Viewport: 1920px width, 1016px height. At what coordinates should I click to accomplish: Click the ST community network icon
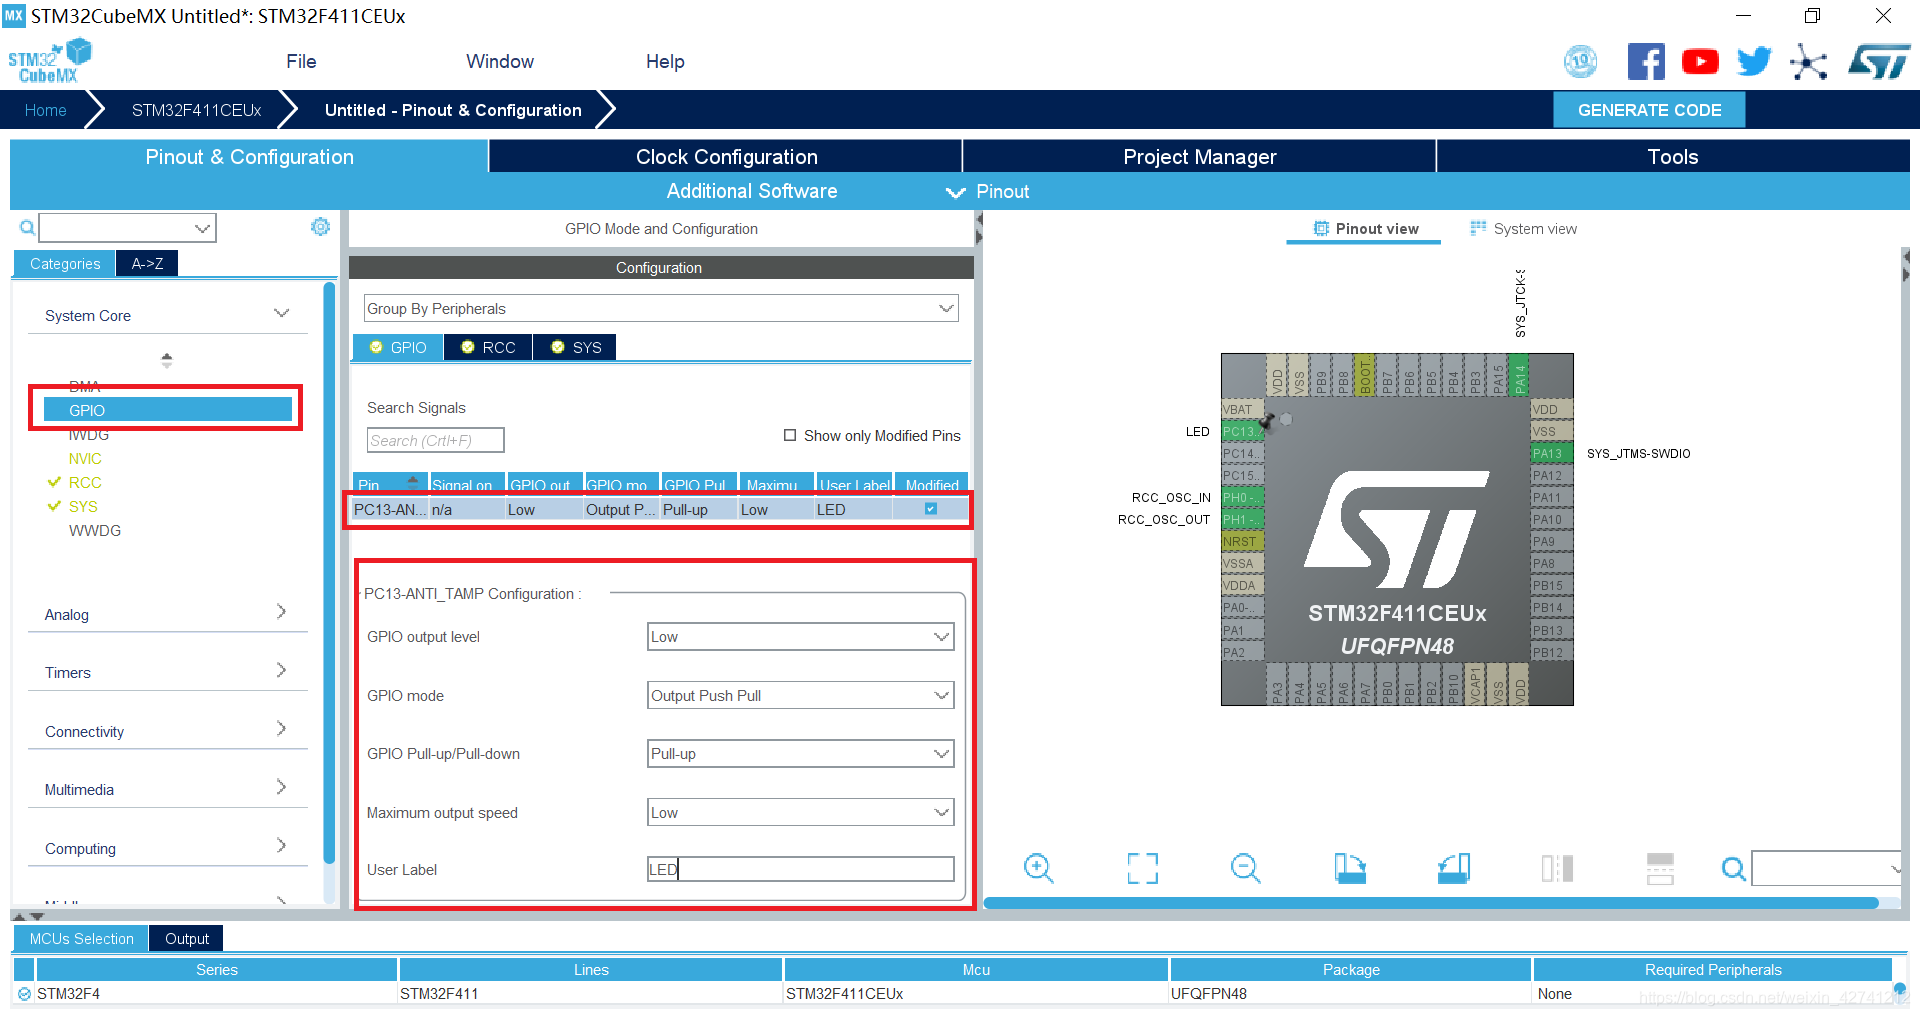[x=1809, y=62]
